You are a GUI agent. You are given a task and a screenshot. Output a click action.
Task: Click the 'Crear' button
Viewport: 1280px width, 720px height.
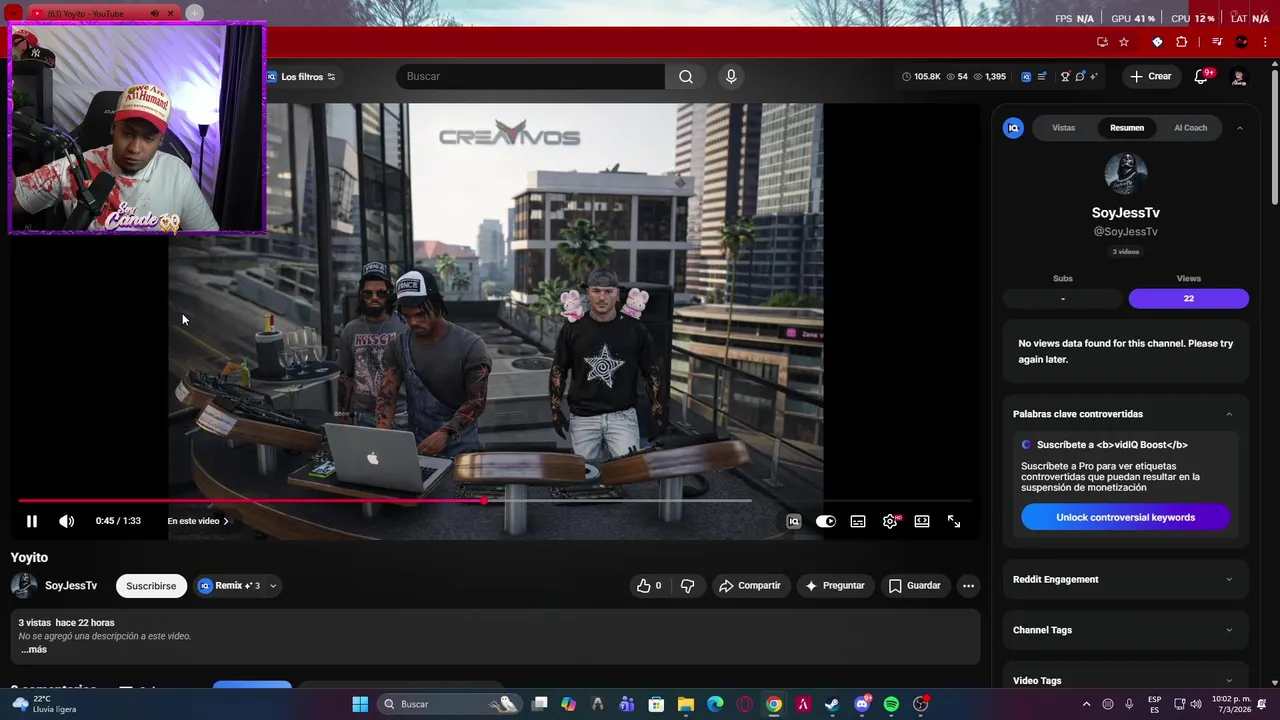tap(1150, 76)
